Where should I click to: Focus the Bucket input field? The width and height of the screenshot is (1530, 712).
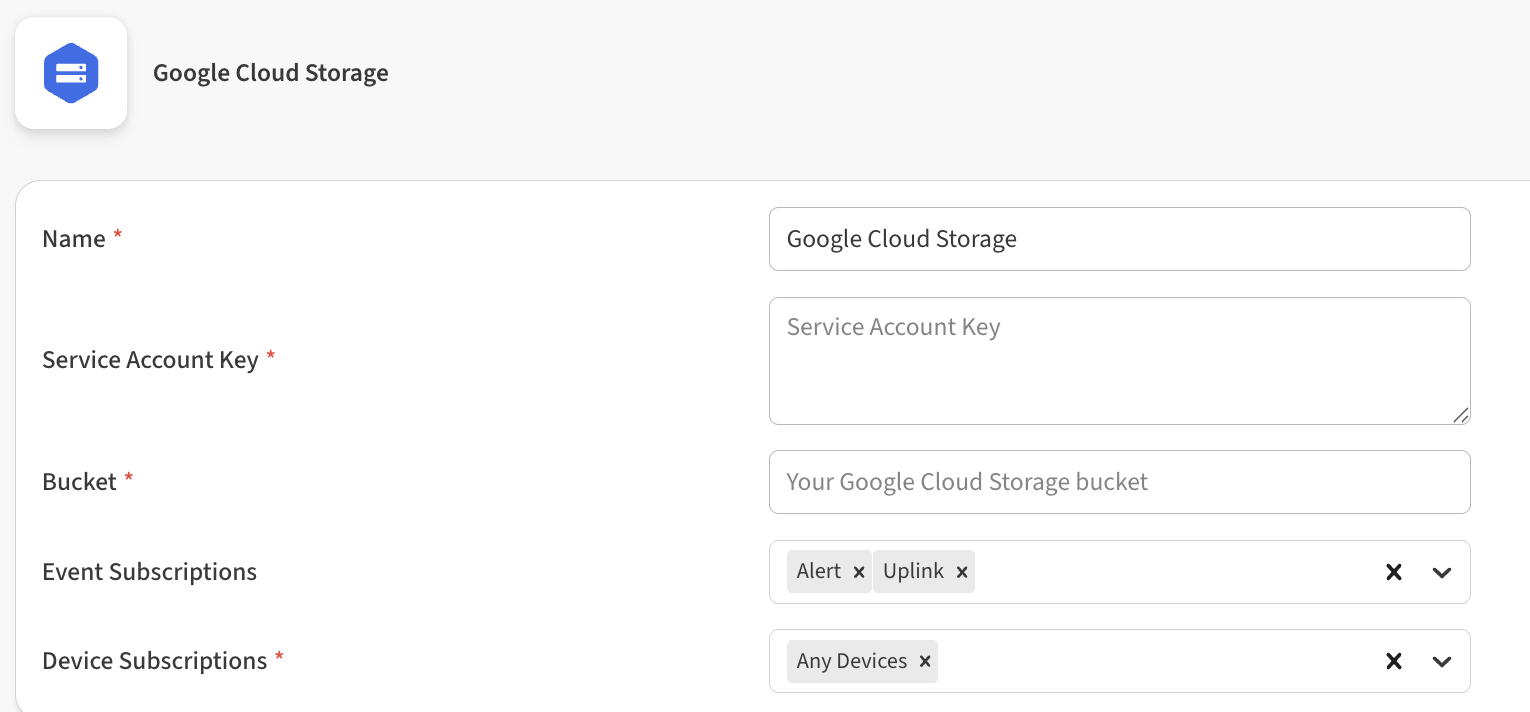coord(1119,482)
